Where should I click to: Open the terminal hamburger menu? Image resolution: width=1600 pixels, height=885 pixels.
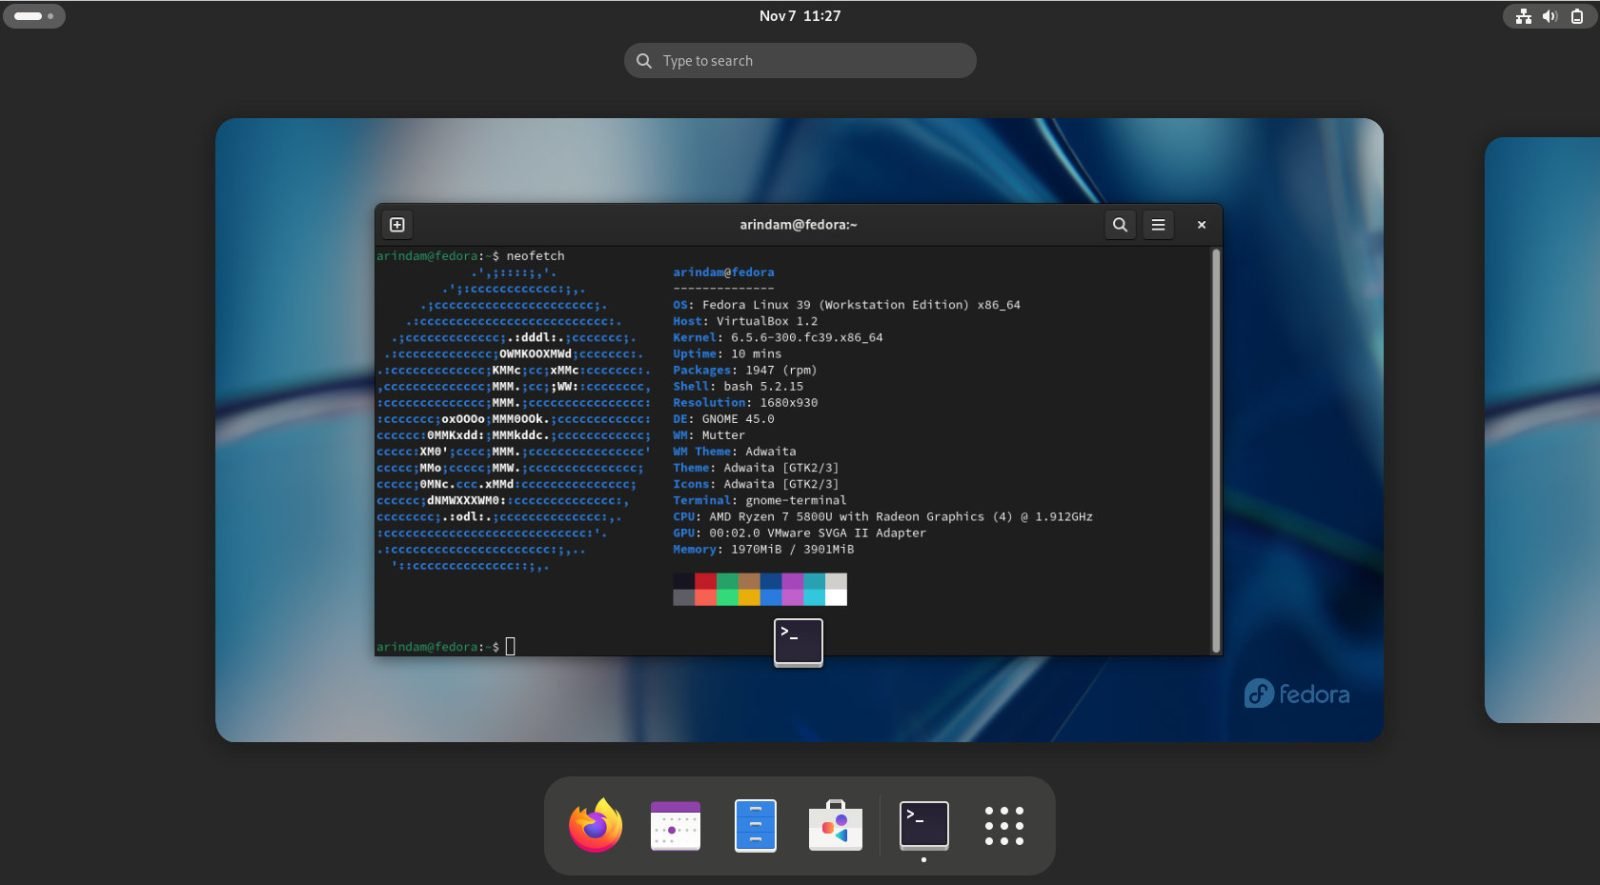pos(1158,225)
